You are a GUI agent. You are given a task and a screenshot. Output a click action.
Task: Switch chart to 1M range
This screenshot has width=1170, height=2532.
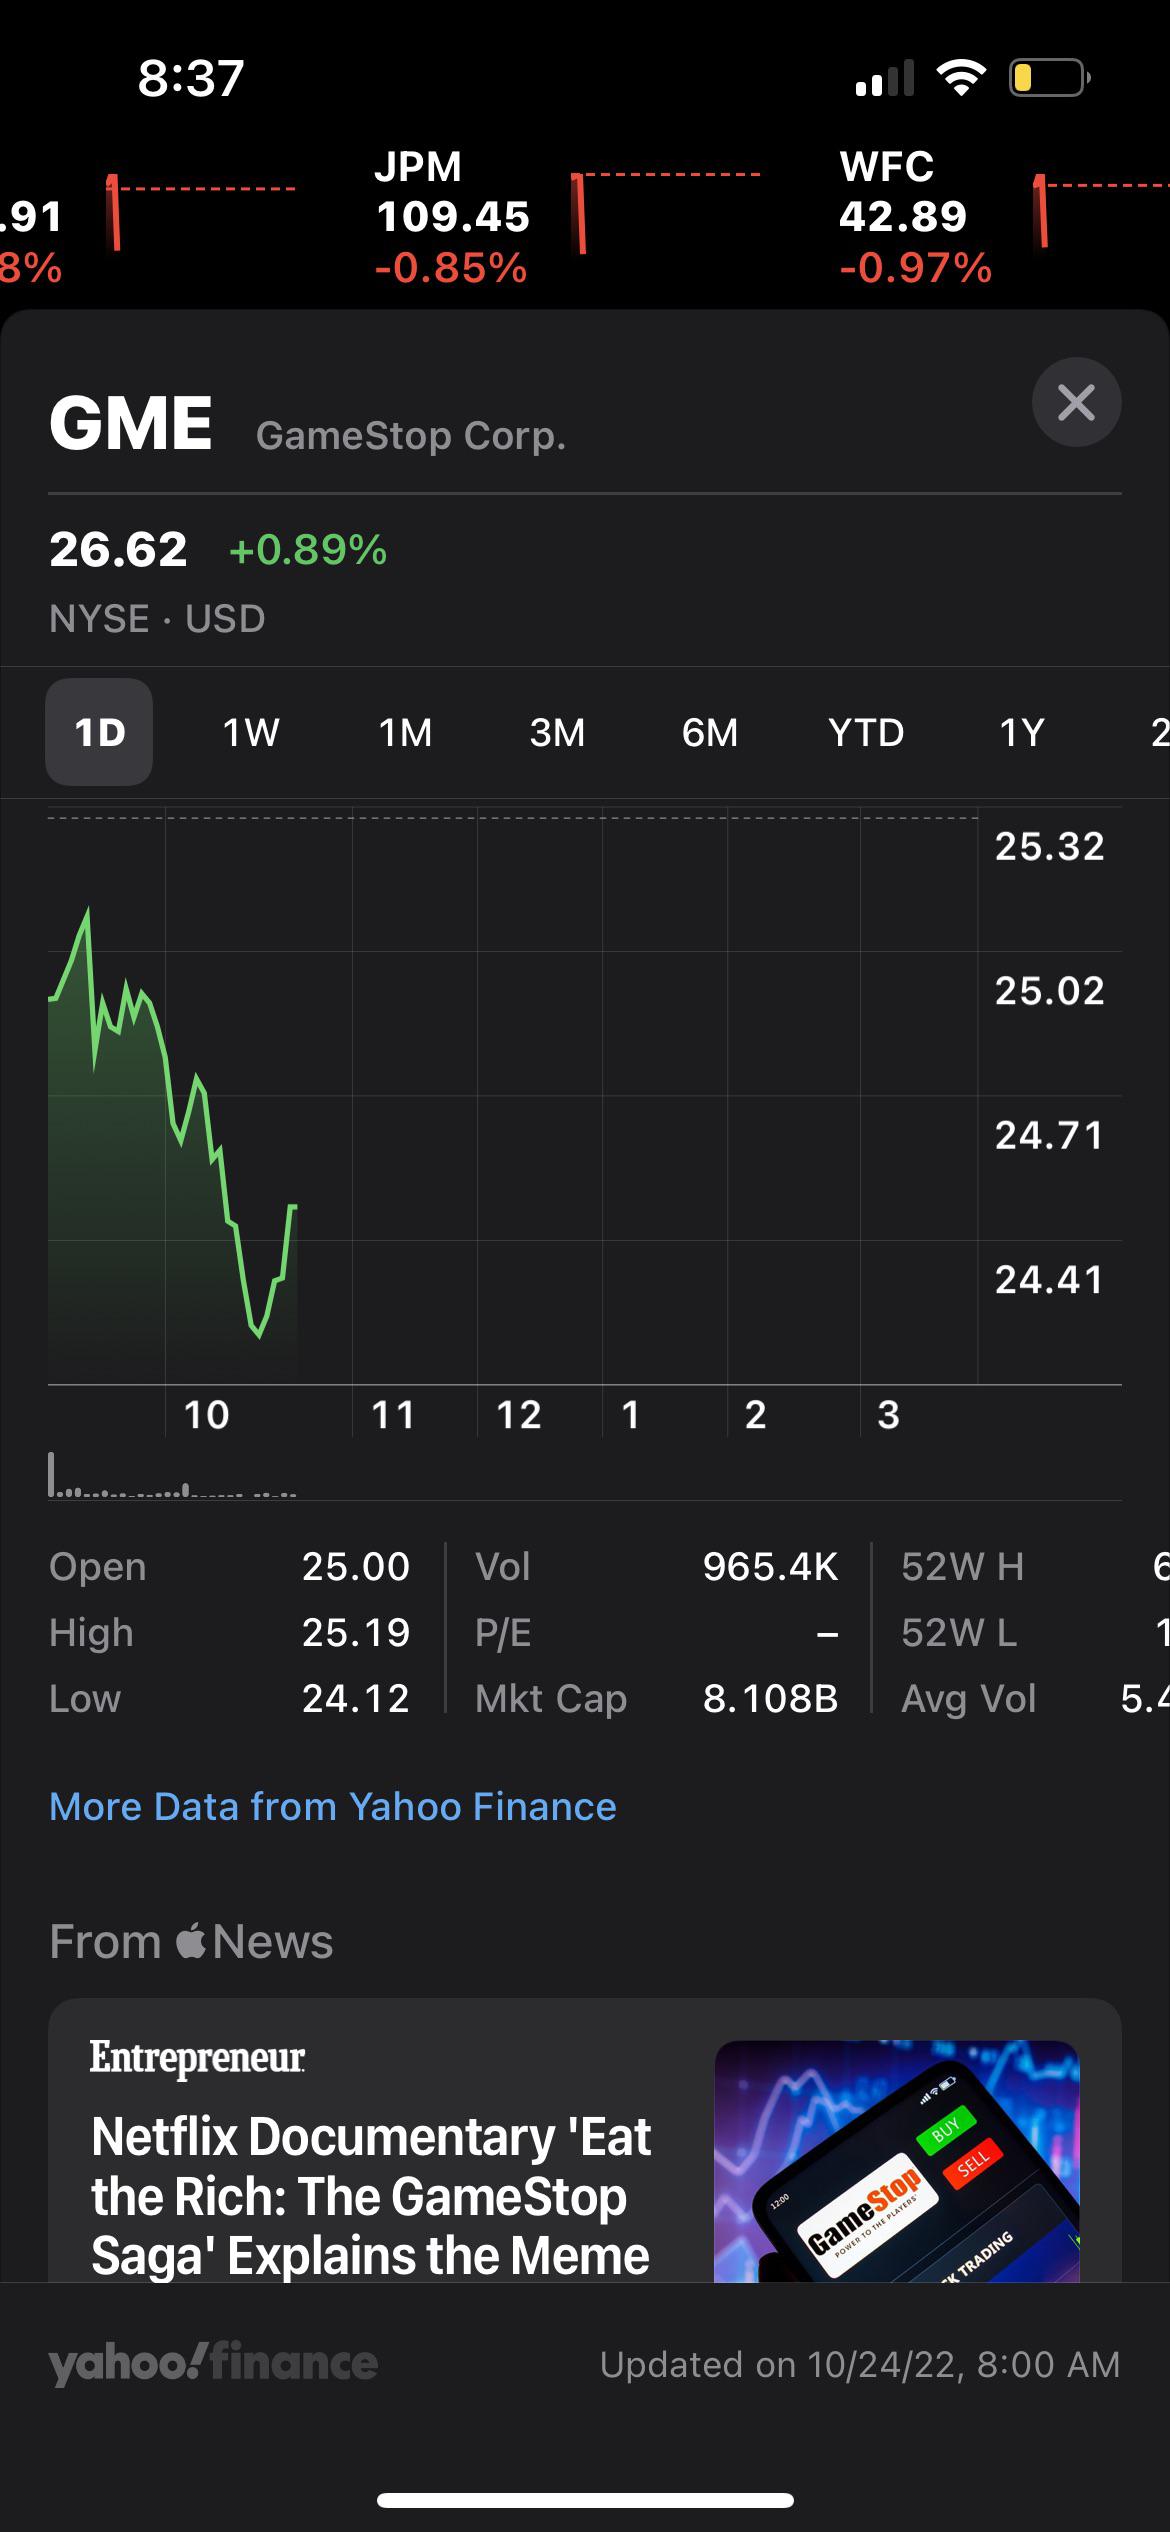pos(405,733)
